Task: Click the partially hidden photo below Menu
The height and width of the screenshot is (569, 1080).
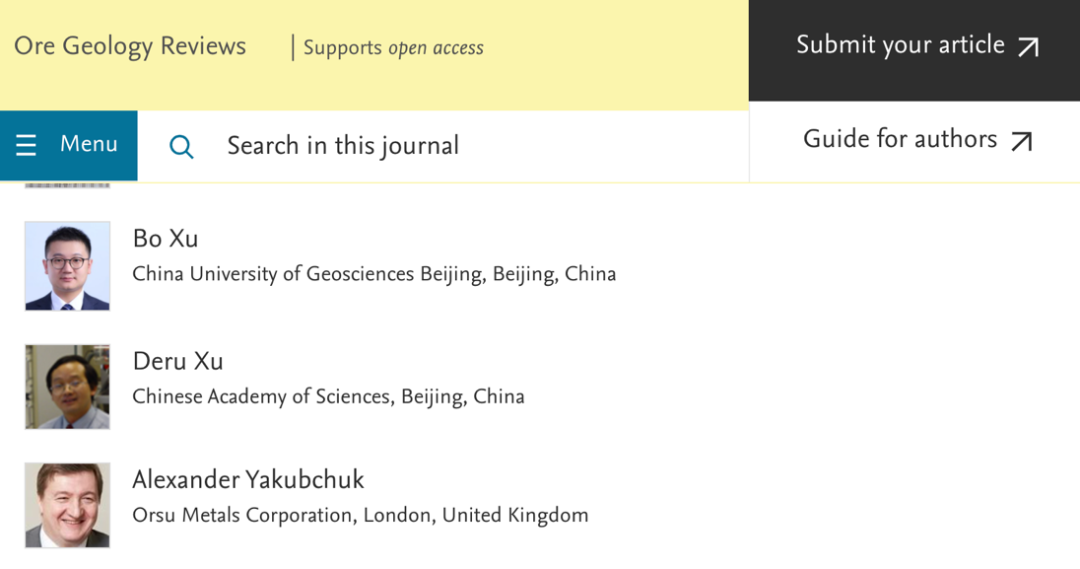Action: (x=67, y=185)
